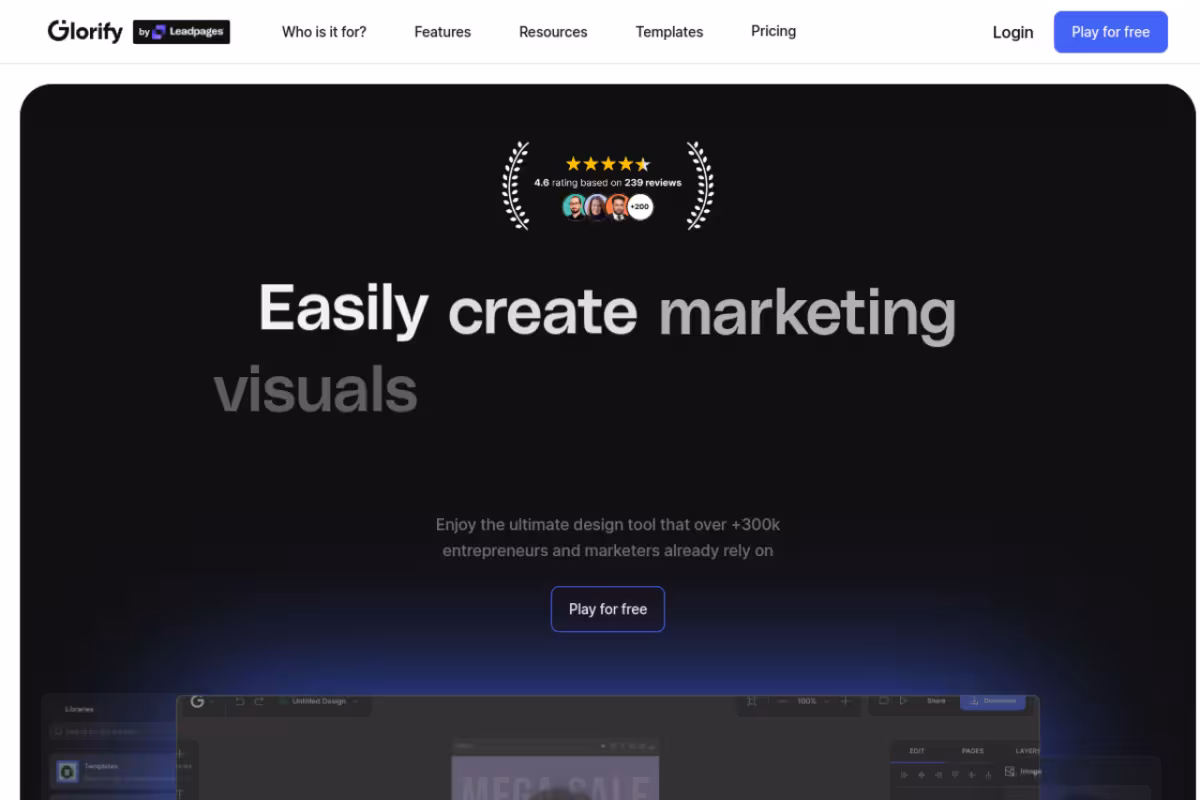Click the G logo in the editor preview

pos(198,702)
